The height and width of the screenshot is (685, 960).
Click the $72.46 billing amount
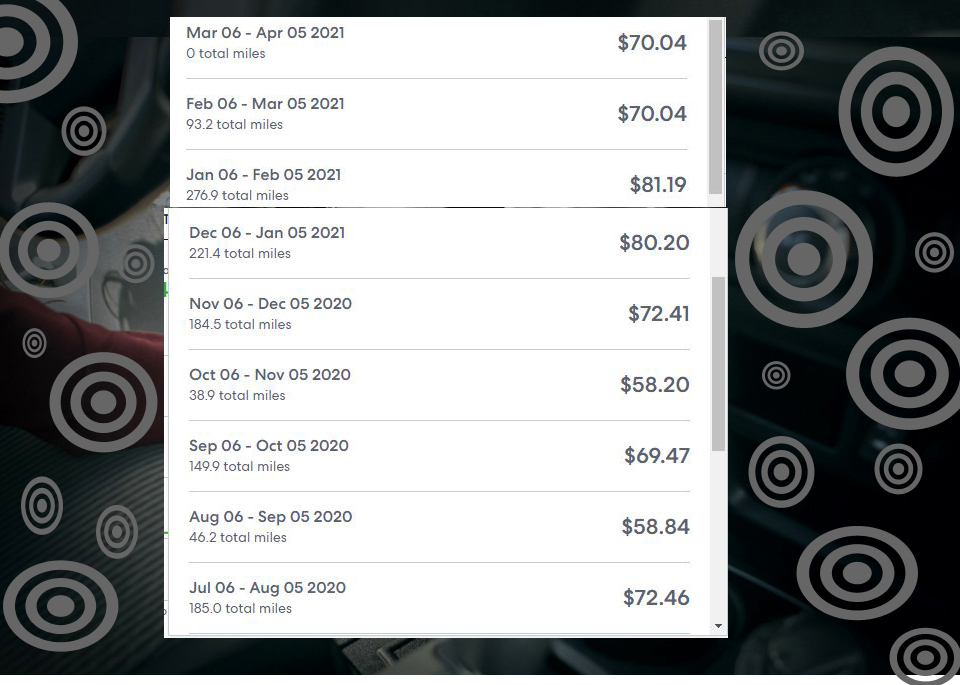coord(656,598)
